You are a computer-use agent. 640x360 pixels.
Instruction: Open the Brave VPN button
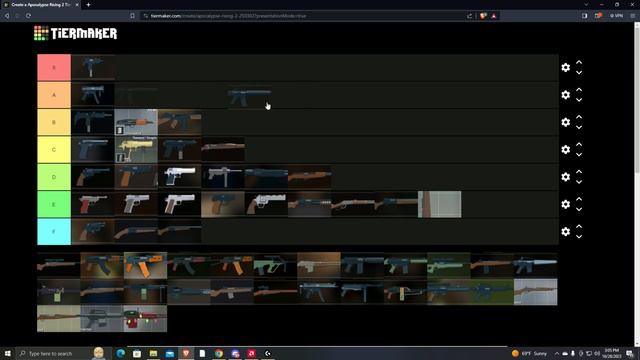(616, 16)
